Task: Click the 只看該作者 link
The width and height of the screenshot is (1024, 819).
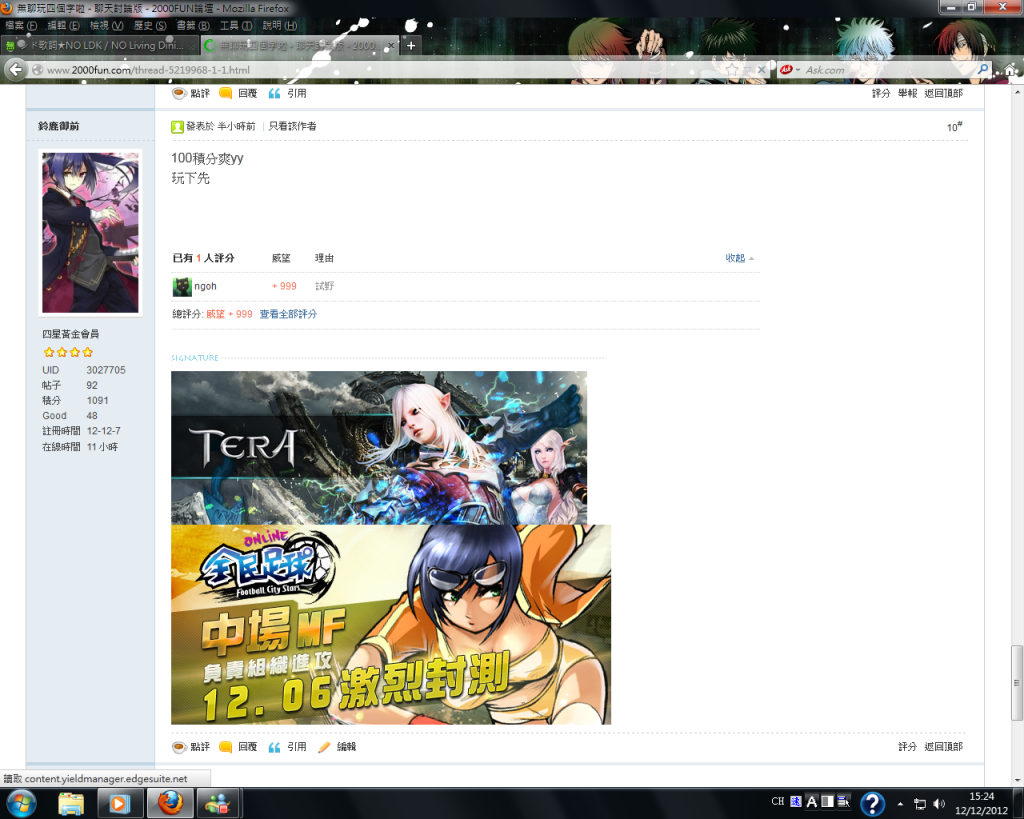Action: tap(293, 126)
